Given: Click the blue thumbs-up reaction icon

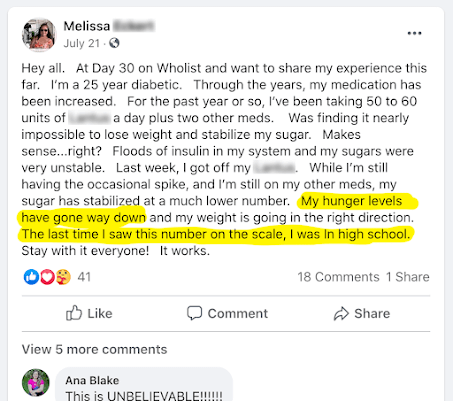Looking at the screenshot, I should pyautogui.click(x=31, y=277).
